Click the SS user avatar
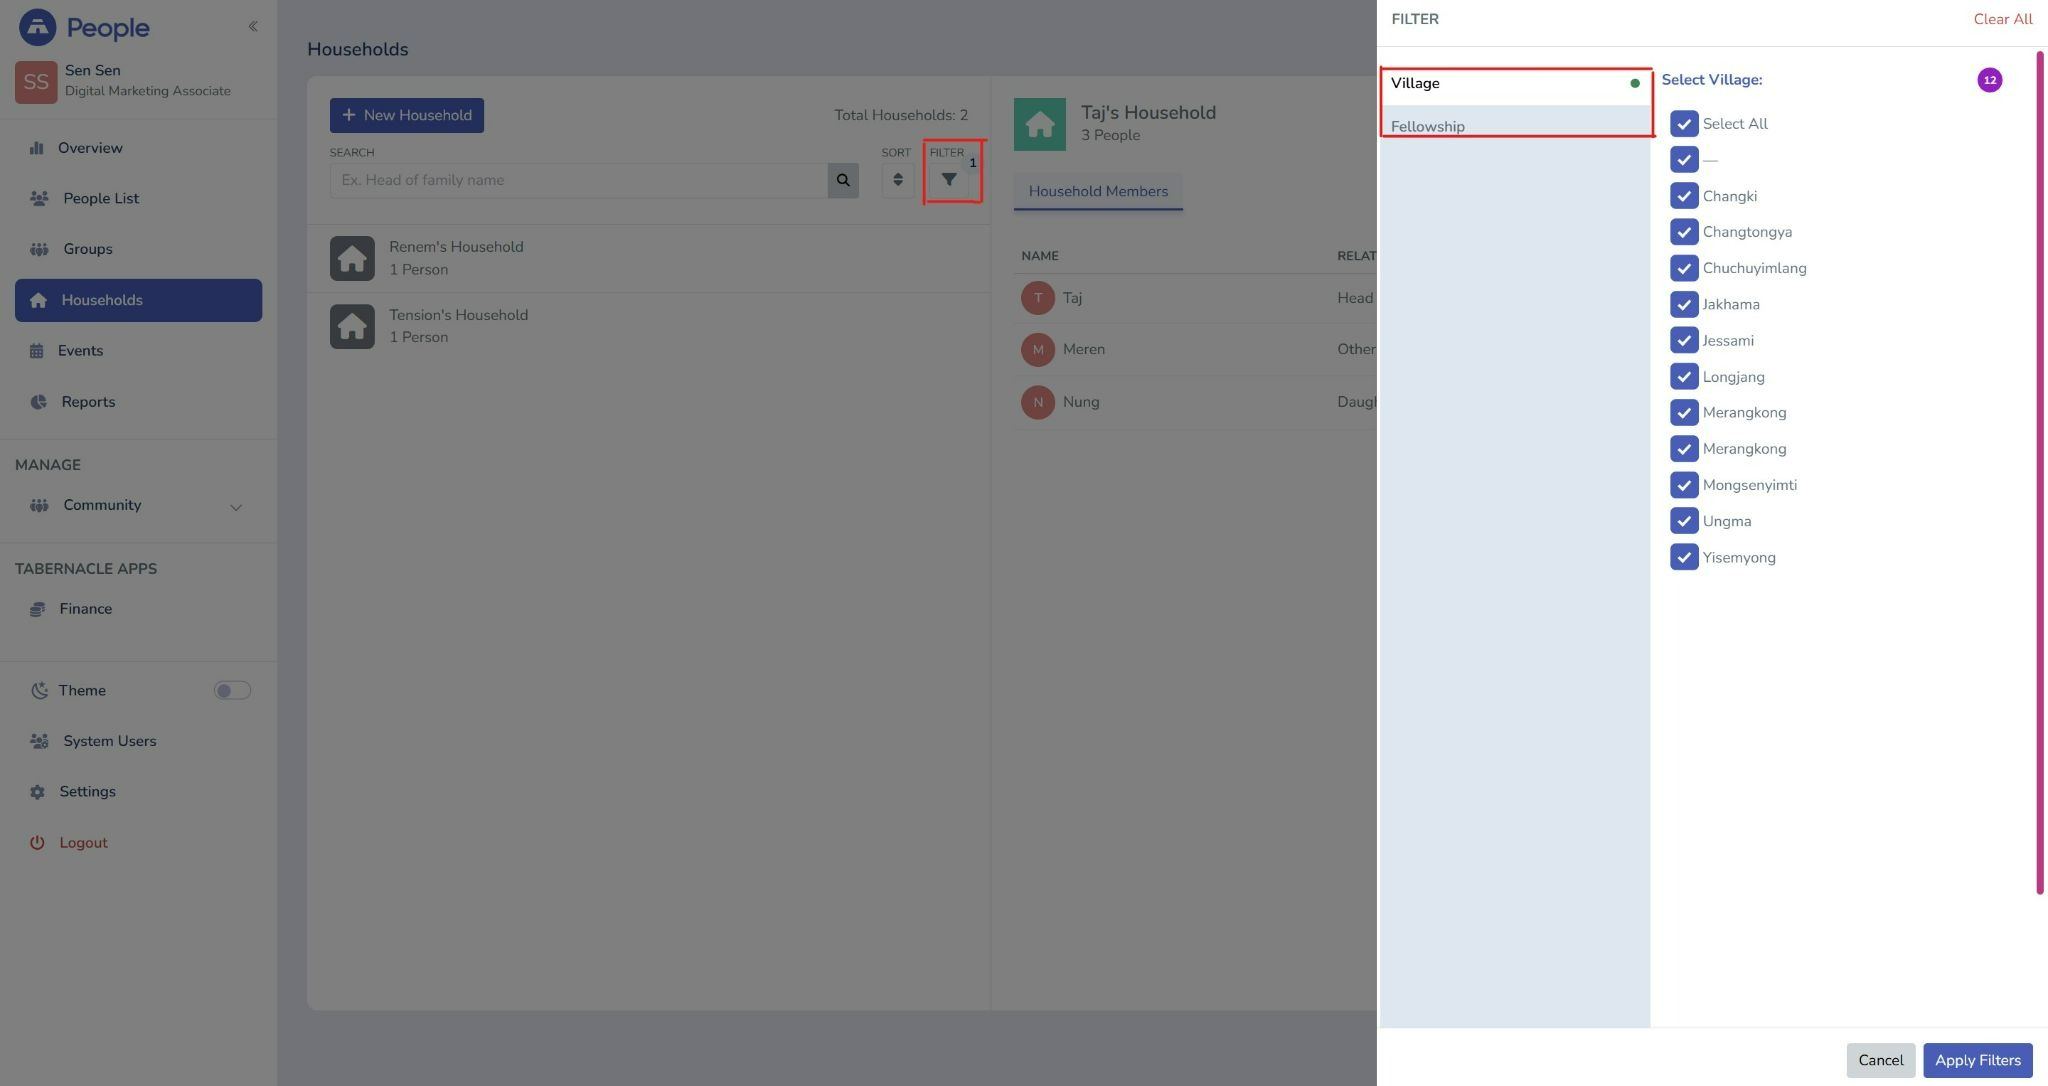2048x1086 pixels. click(x=35, y=81)
